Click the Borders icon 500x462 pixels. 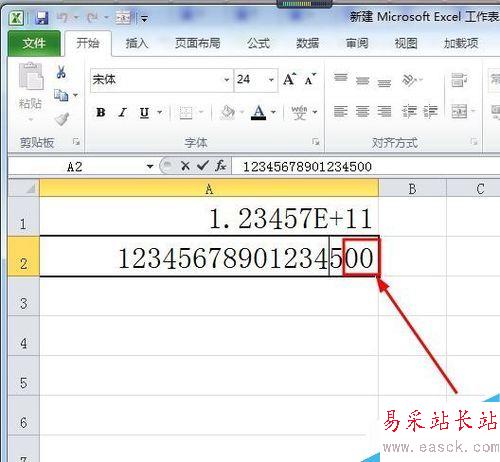tap(186, 112)
